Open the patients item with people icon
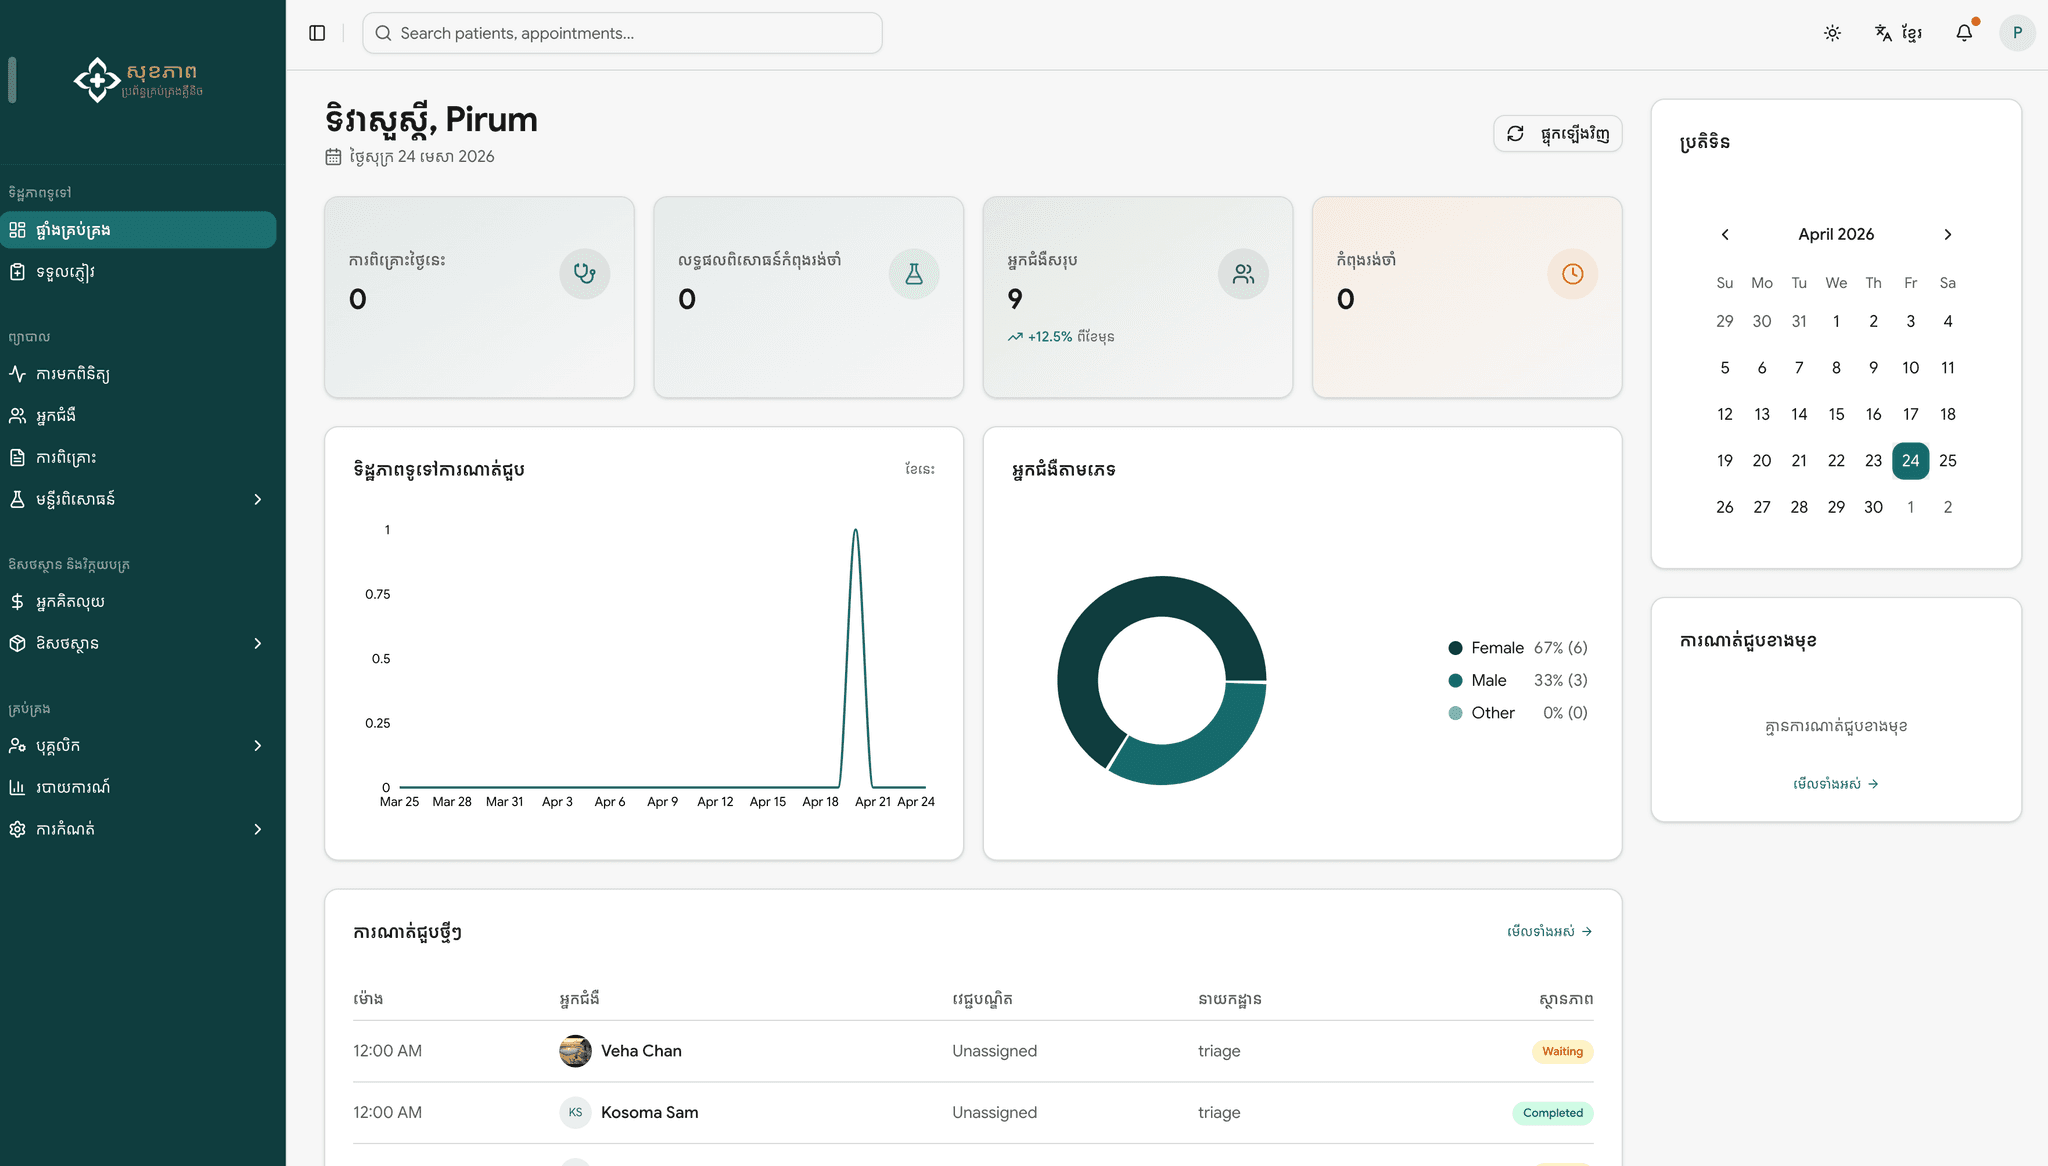The width and height of the screenshot is (2048, 1166). [x=138, y=415]
